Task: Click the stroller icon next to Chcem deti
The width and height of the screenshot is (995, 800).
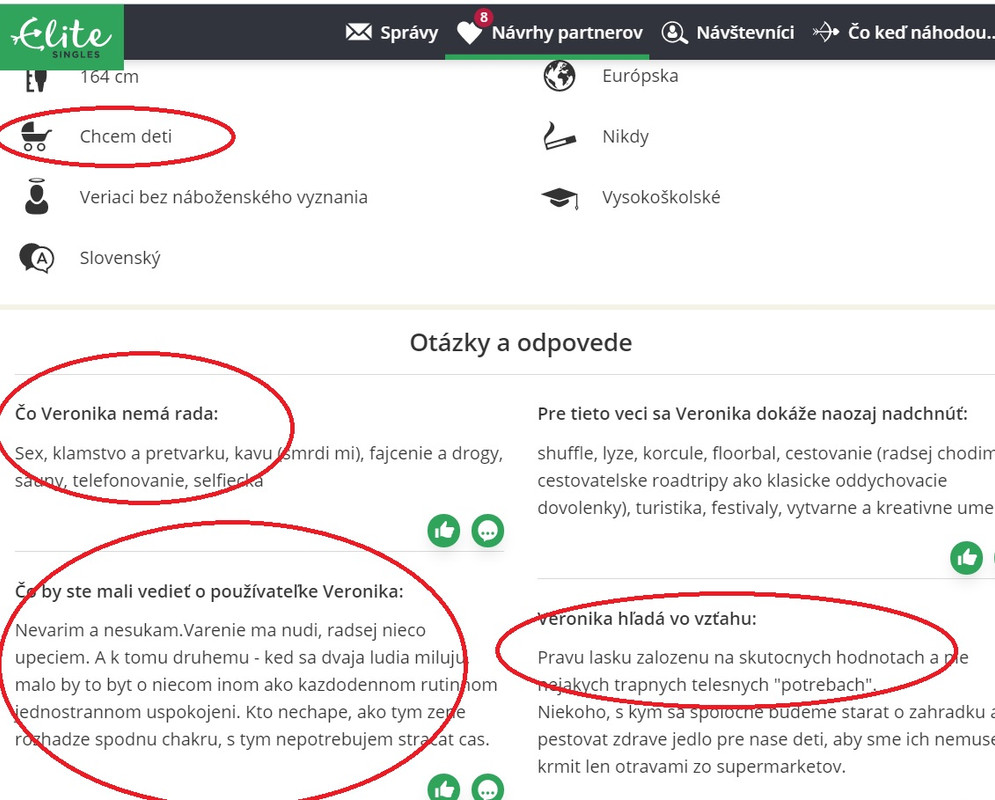Action: (x=36, y=136)
